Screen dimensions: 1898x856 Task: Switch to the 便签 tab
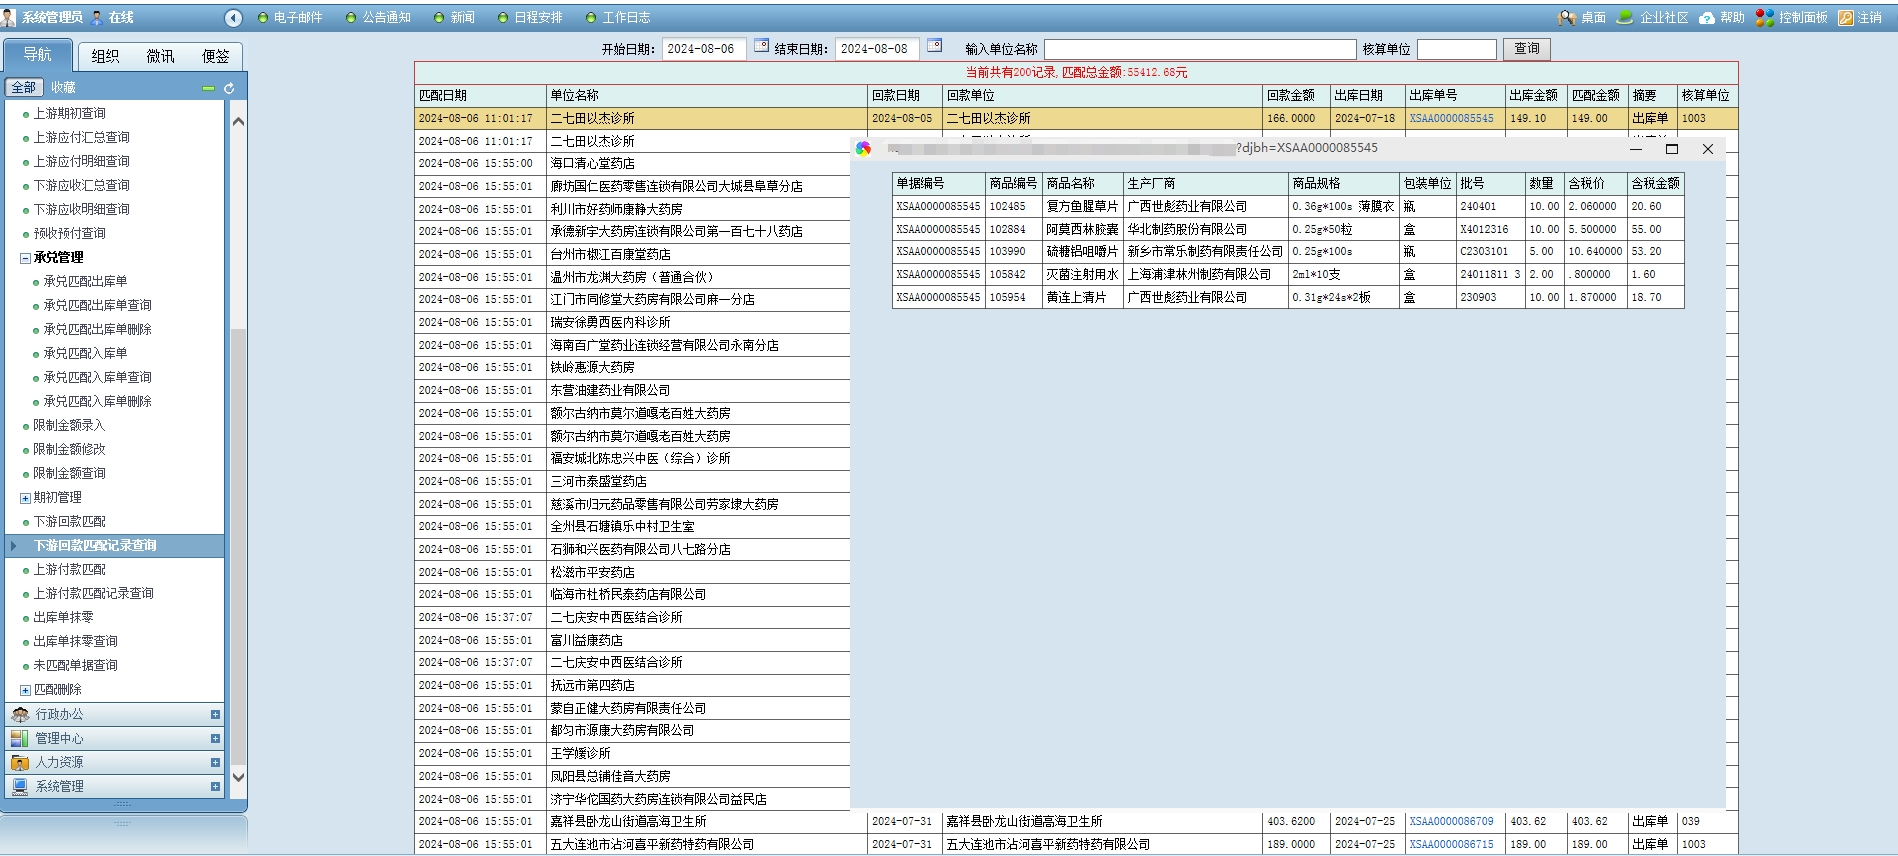point(215,57)
